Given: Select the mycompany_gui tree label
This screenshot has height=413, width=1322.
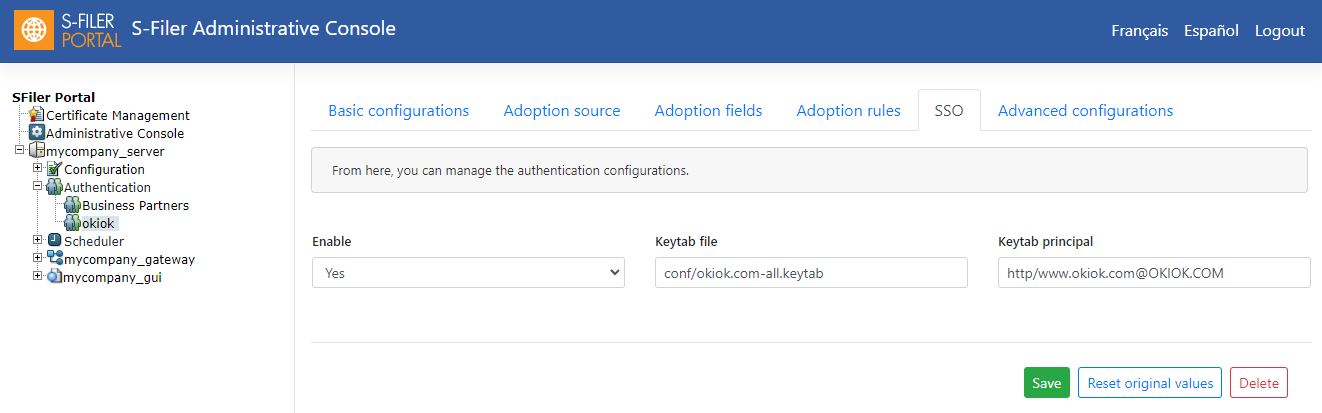Looking at the screenshot, I should coord(112,277).
